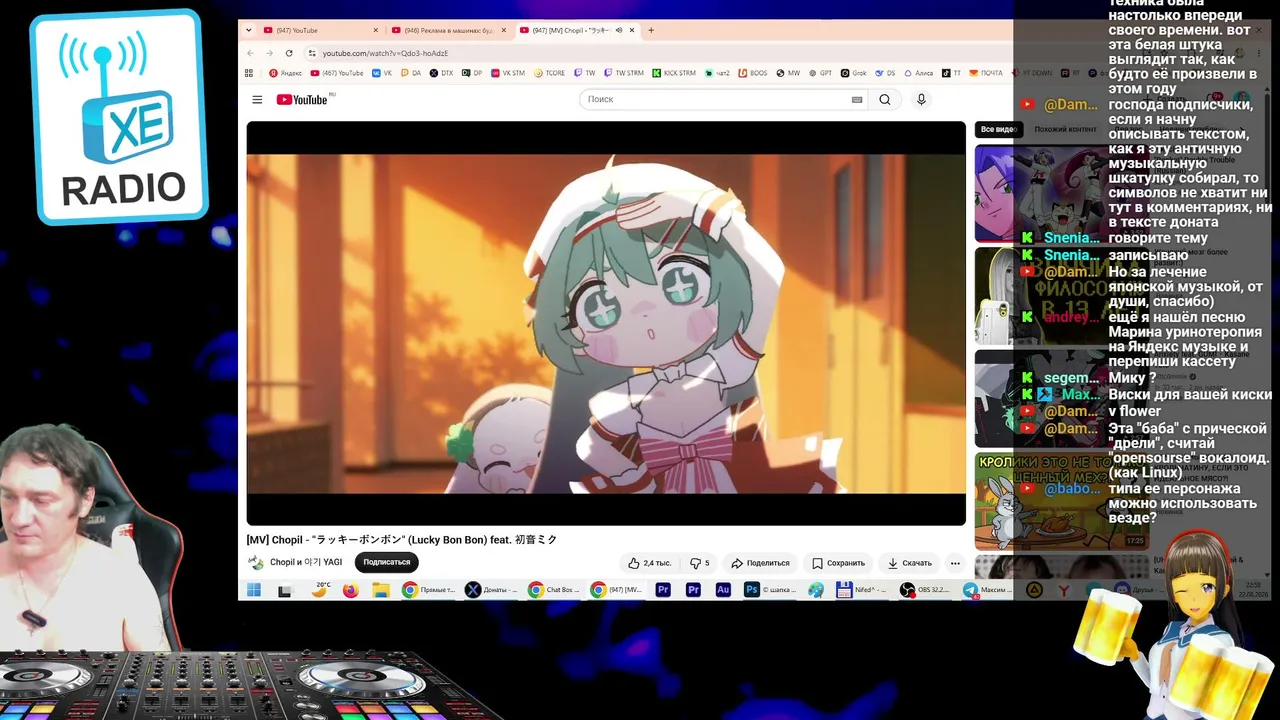Screen dimensions: 1280x720
Task: Start voice search with the microphone icon
Action: tap(921, 100)
